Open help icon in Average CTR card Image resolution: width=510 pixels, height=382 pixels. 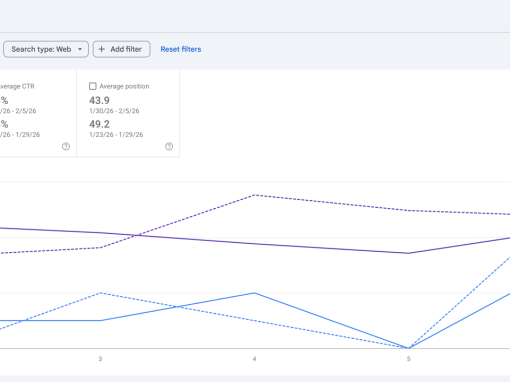66,146
